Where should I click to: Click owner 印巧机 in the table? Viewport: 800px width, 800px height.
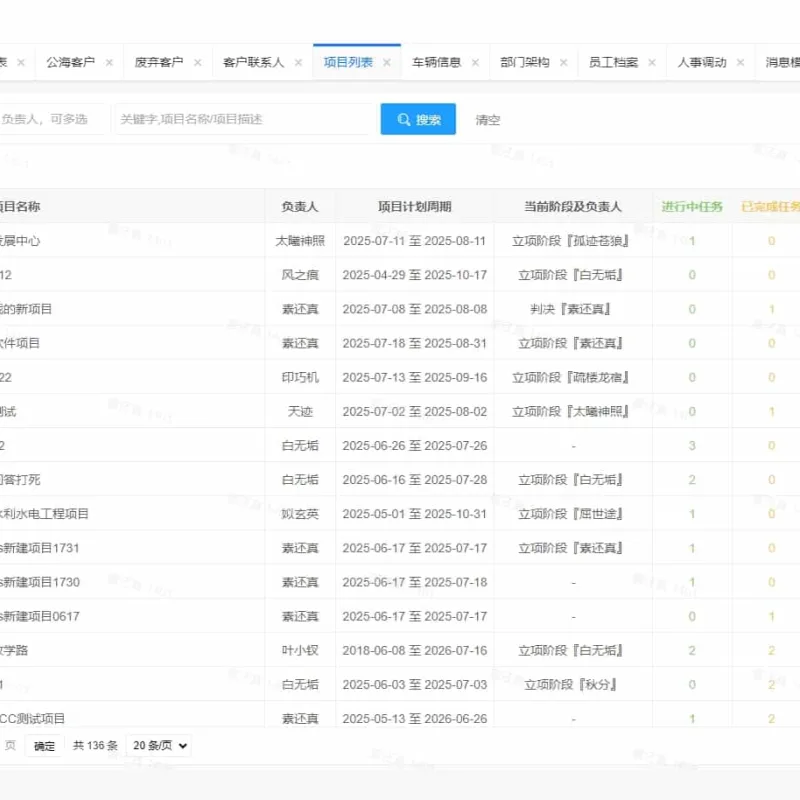tap(300, 378)
